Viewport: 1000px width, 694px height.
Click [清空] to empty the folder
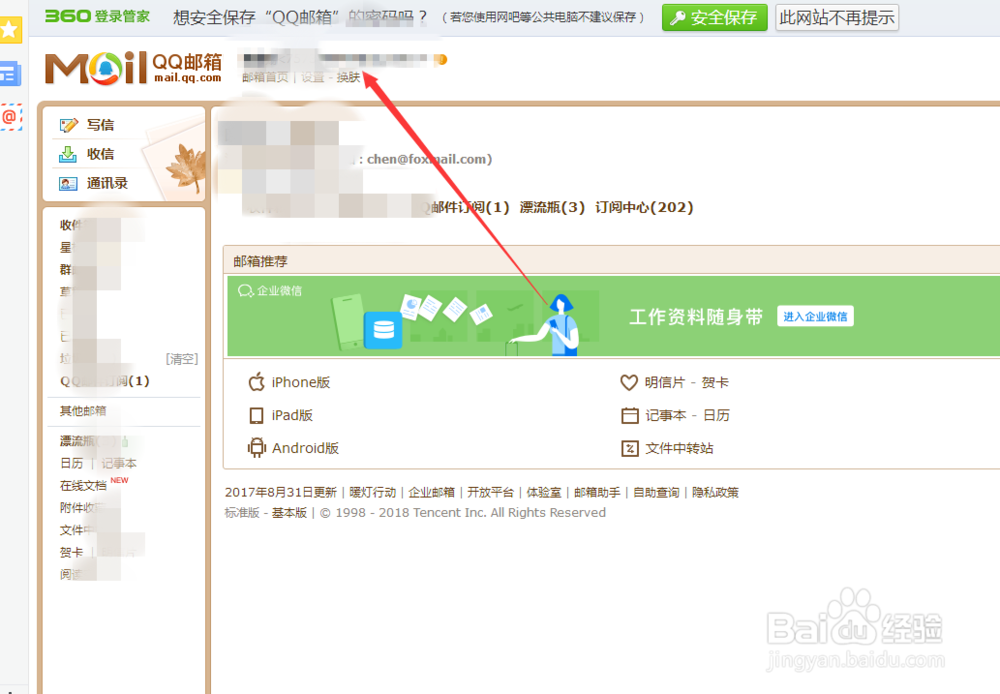[x=182, y=359]
